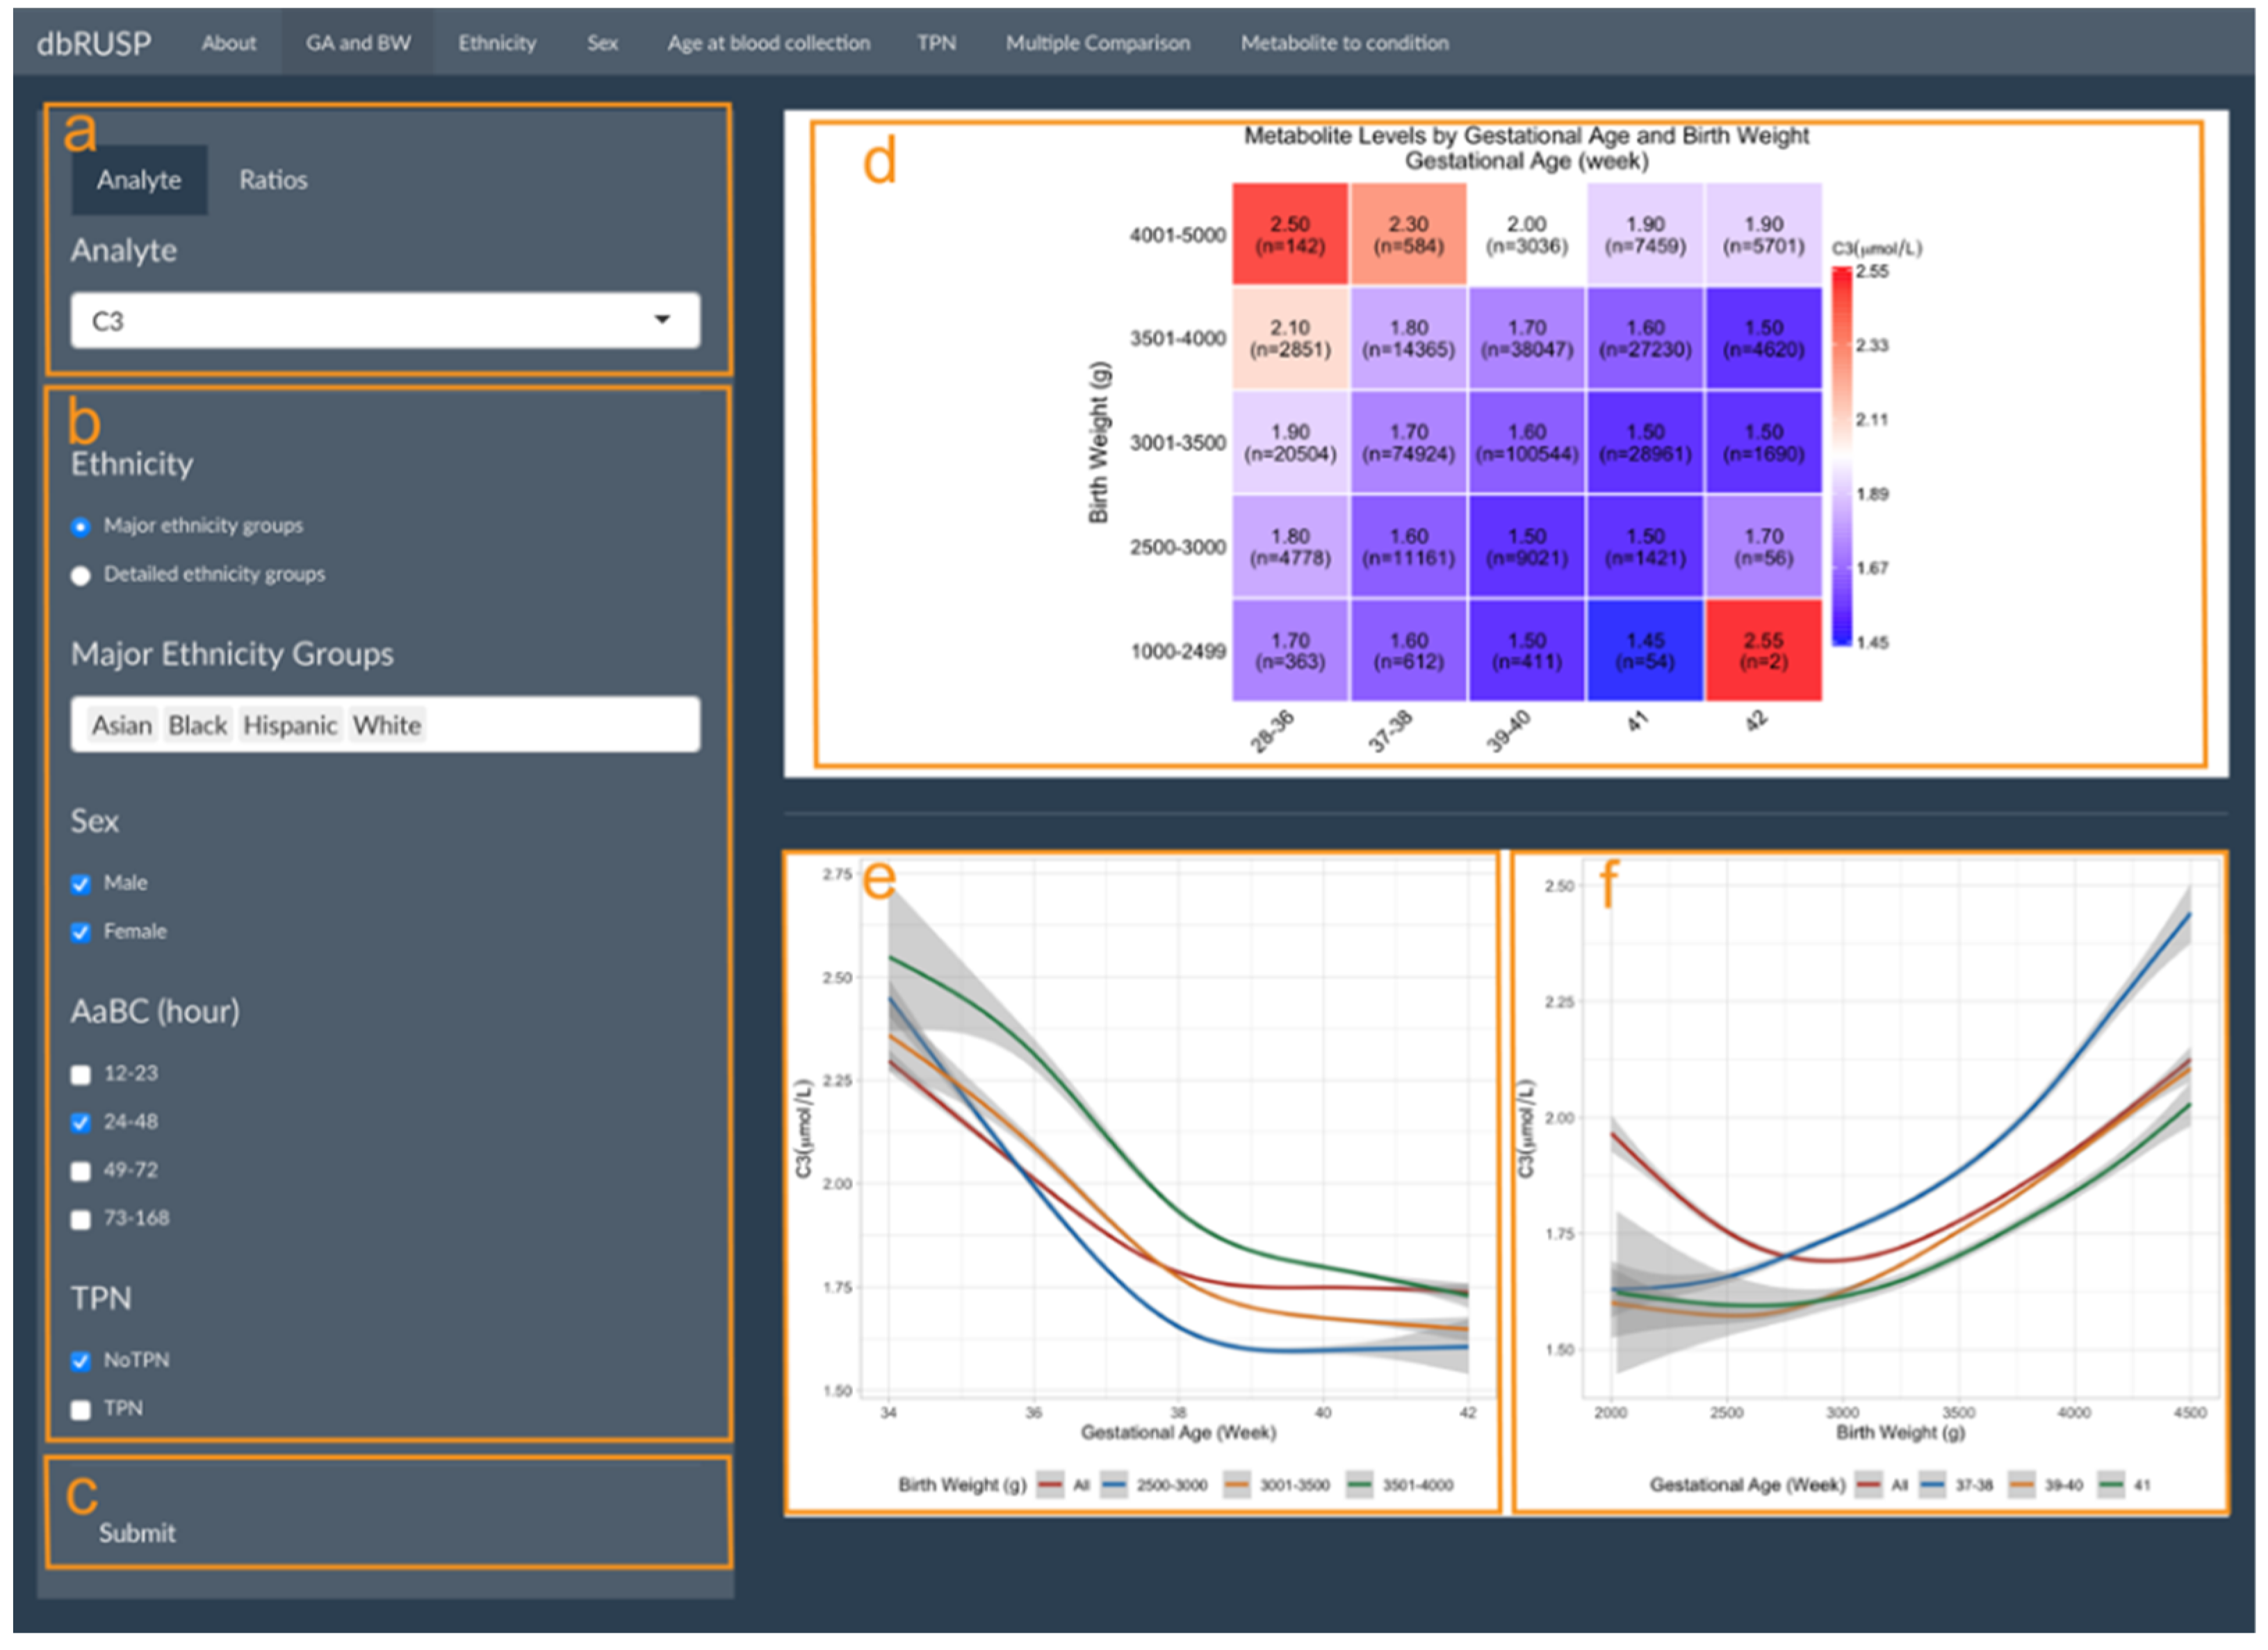Viewport: 2268px width, 1650px height.
Task: Remove Hispanic tag in ethnicity groups box
Action: [290, 725]
